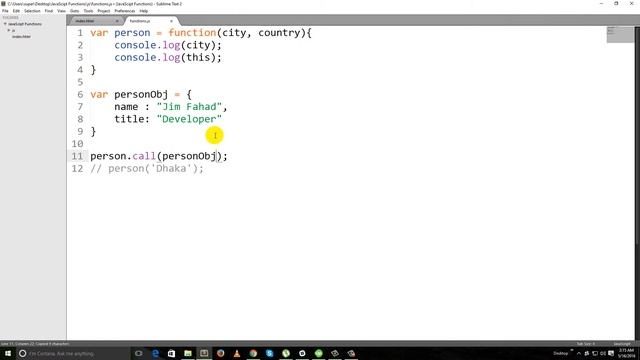Image resolution: width=640 pixels, height=360 pixels.
Task: Collapse the JavaScript Functions folder
Action: pos(5,24)
